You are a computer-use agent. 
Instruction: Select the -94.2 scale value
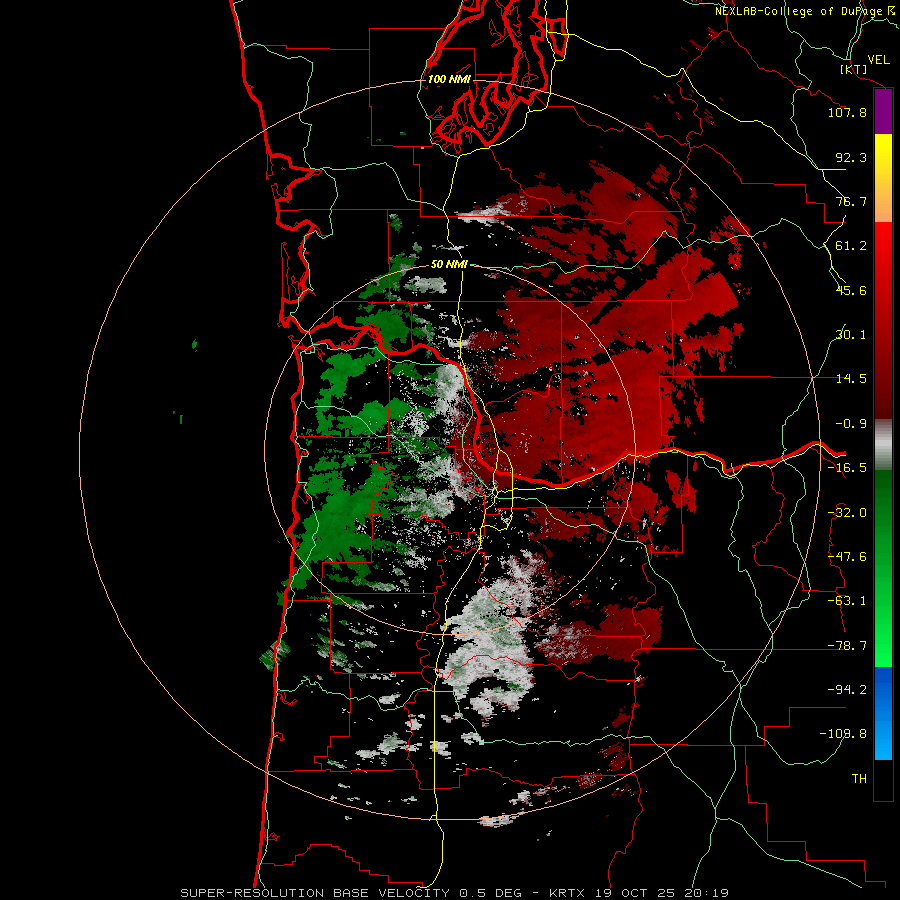point(847,690)
